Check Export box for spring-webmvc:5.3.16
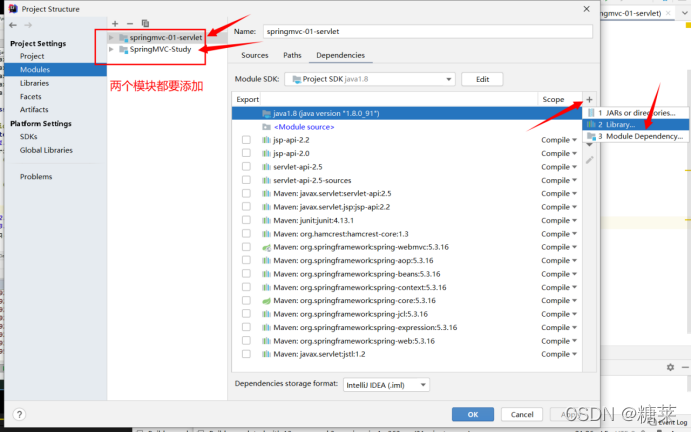The image size is (692, 433). (x=246, y=247)
